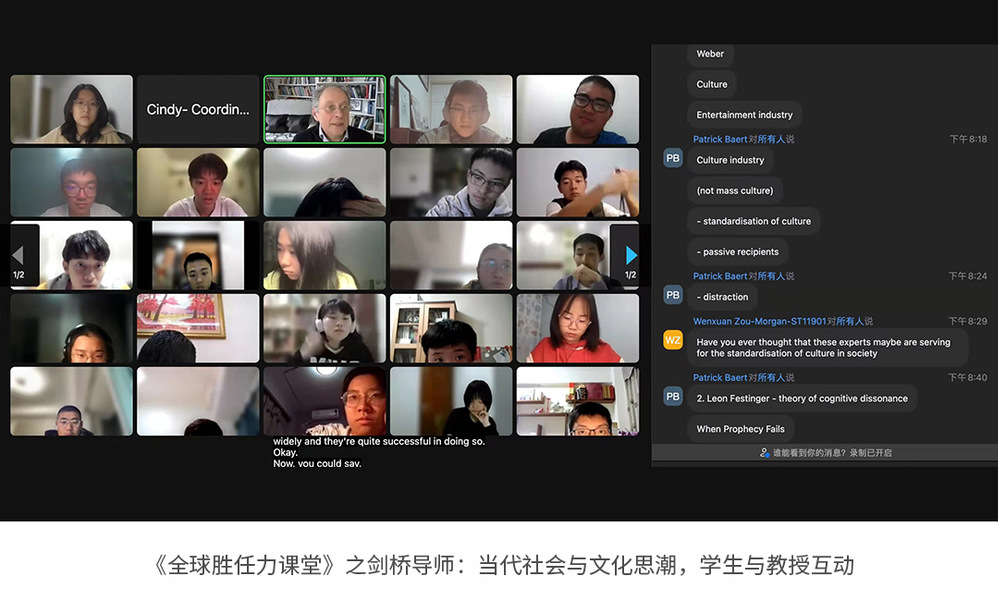Image resolution: width=998 pixels, height=613 pixels.
Task: Click PB avatar beside Culture industry message
Action: point(673,158)
